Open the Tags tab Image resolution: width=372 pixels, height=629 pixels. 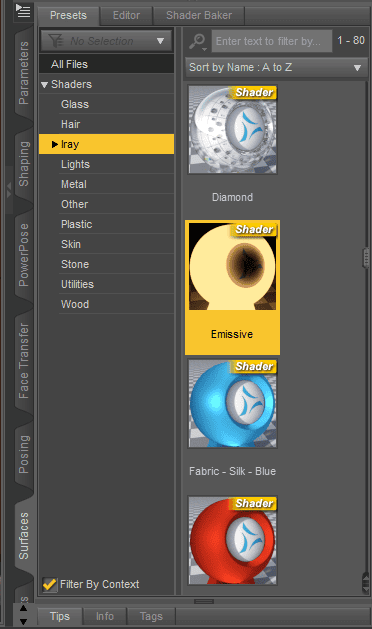151,616
